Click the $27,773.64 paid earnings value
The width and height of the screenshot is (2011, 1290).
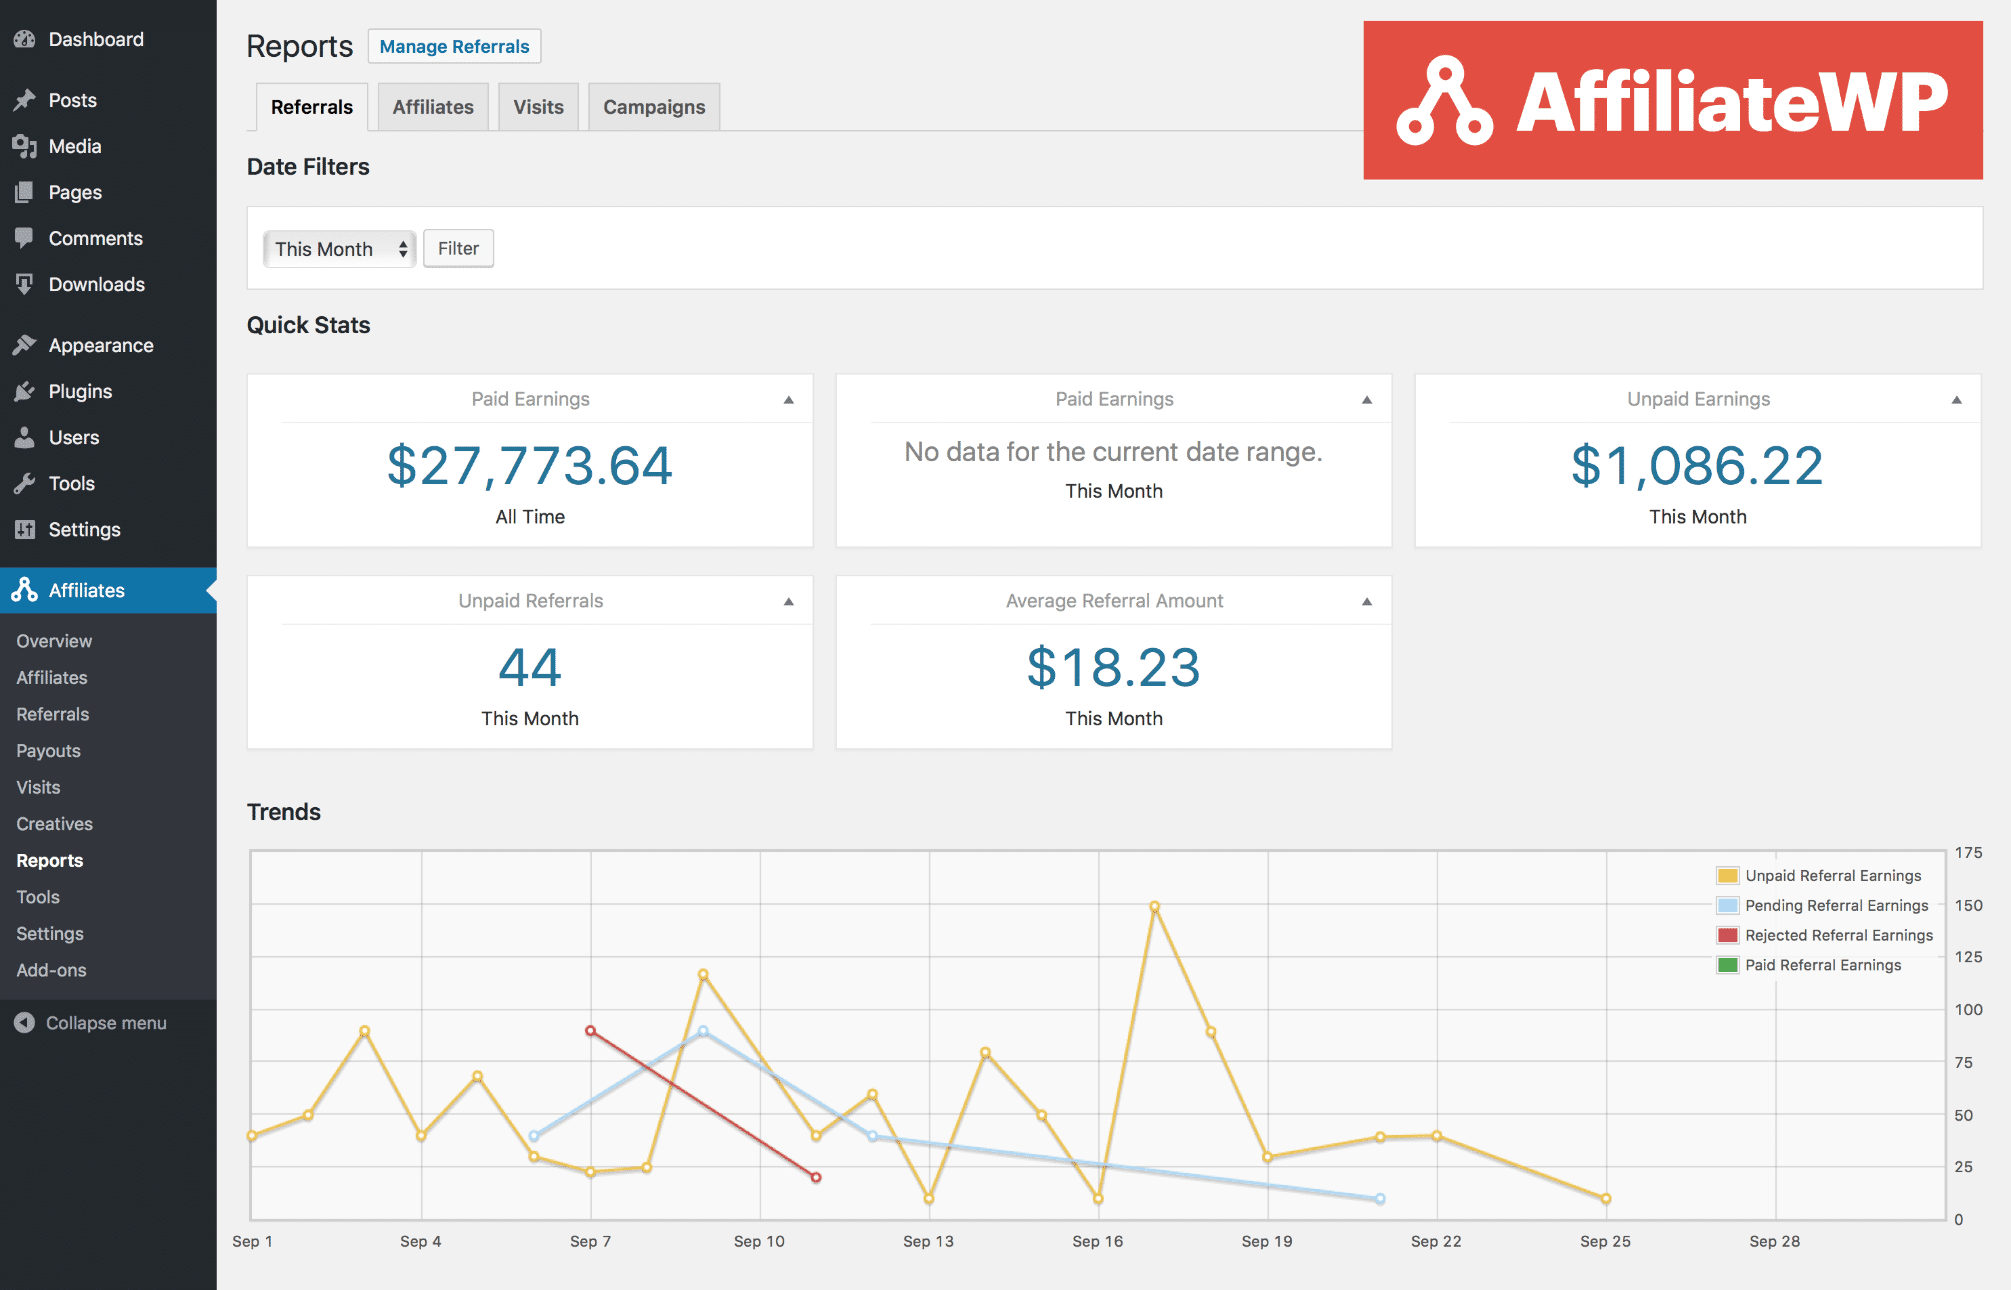(x=530, y=466)
